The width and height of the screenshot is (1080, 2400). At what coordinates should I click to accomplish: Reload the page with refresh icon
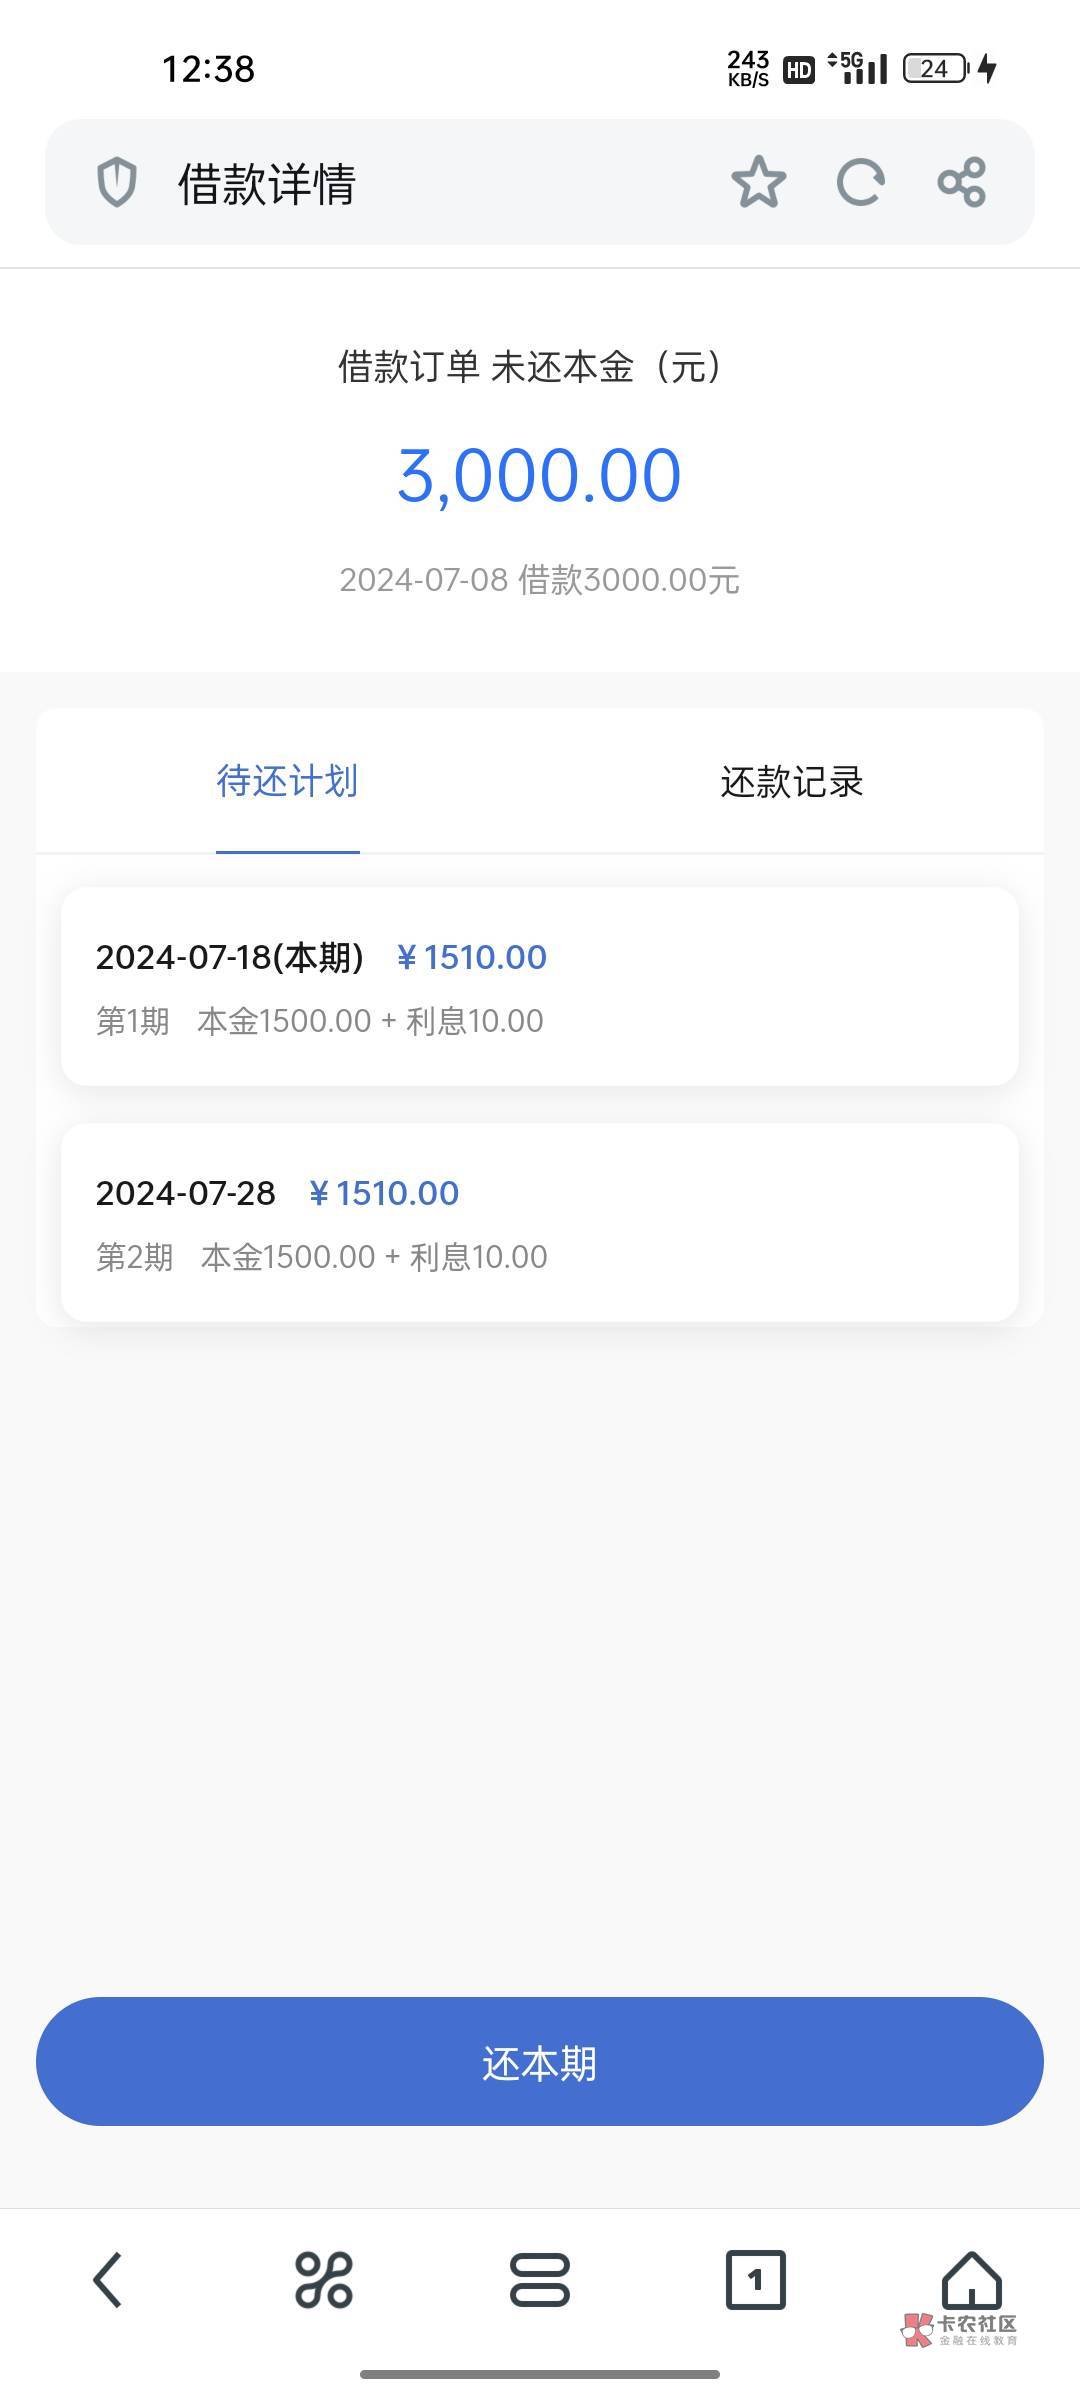[860, 182]
